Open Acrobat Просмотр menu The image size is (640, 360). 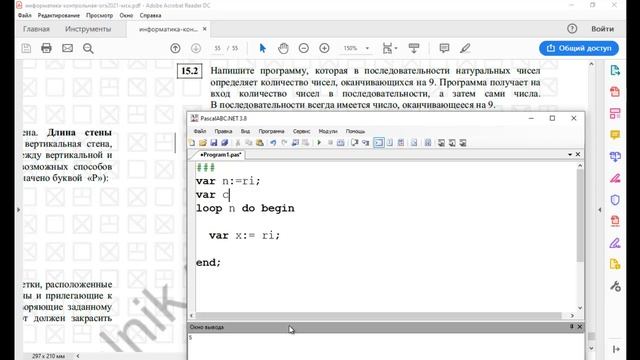pyautogui.click(x=99, y=16)
